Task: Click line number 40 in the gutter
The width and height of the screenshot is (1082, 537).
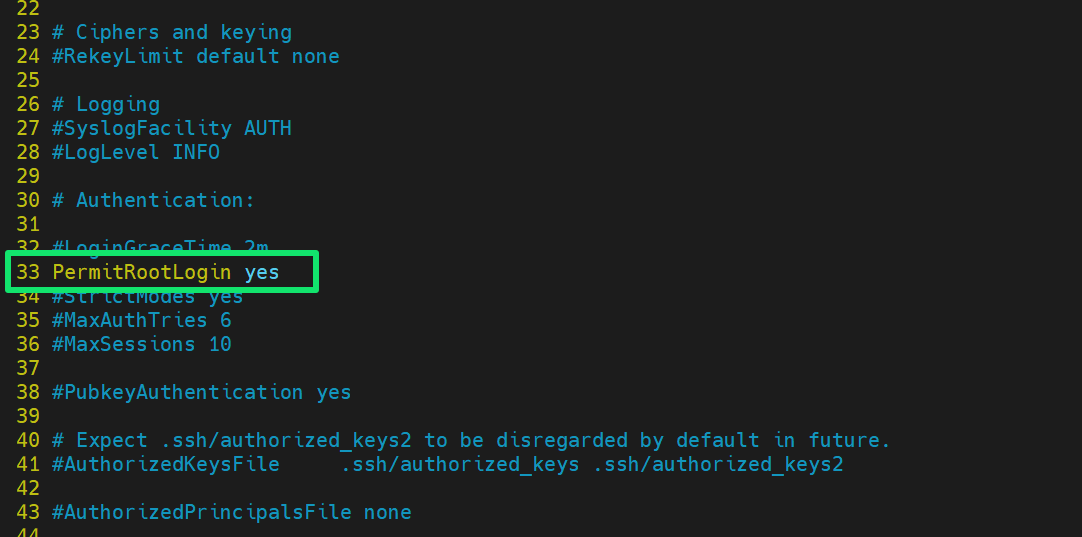Action: (28, 440)
